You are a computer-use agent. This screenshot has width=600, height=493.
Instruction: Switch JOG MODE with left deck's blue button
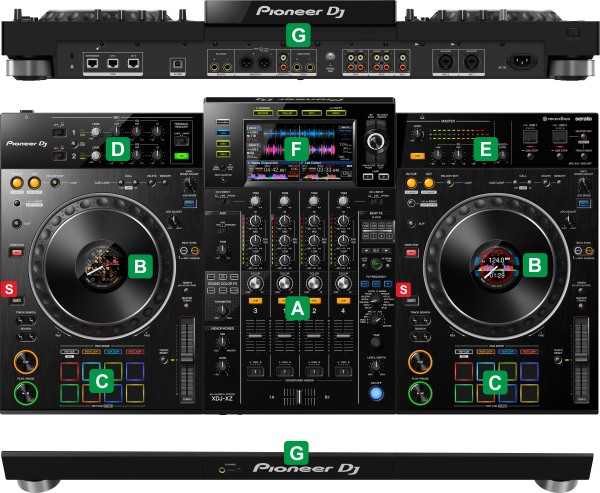point(189,203)
